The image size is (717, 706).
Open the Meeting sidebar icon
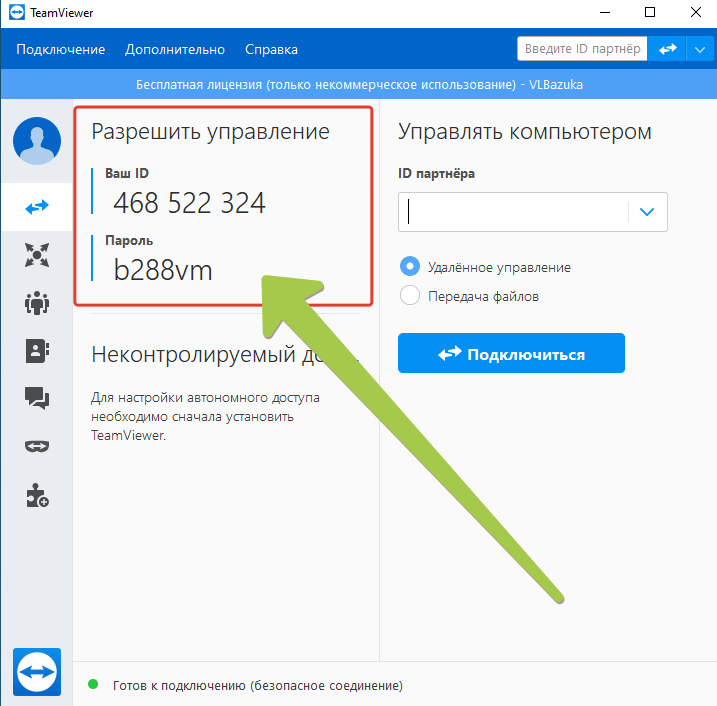pos(37,303)
